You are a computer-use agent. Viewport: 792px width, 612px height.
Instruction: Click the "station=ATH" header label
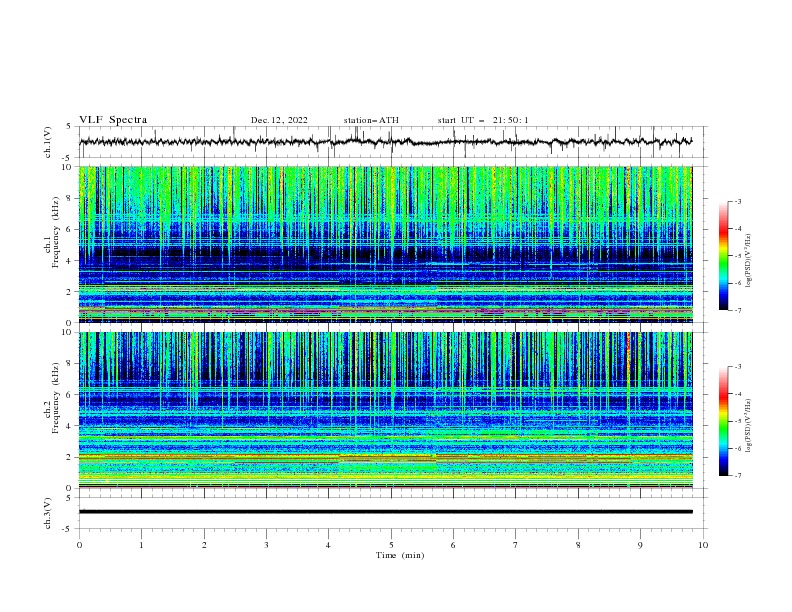pyautogui.click(x=371, y=120)
